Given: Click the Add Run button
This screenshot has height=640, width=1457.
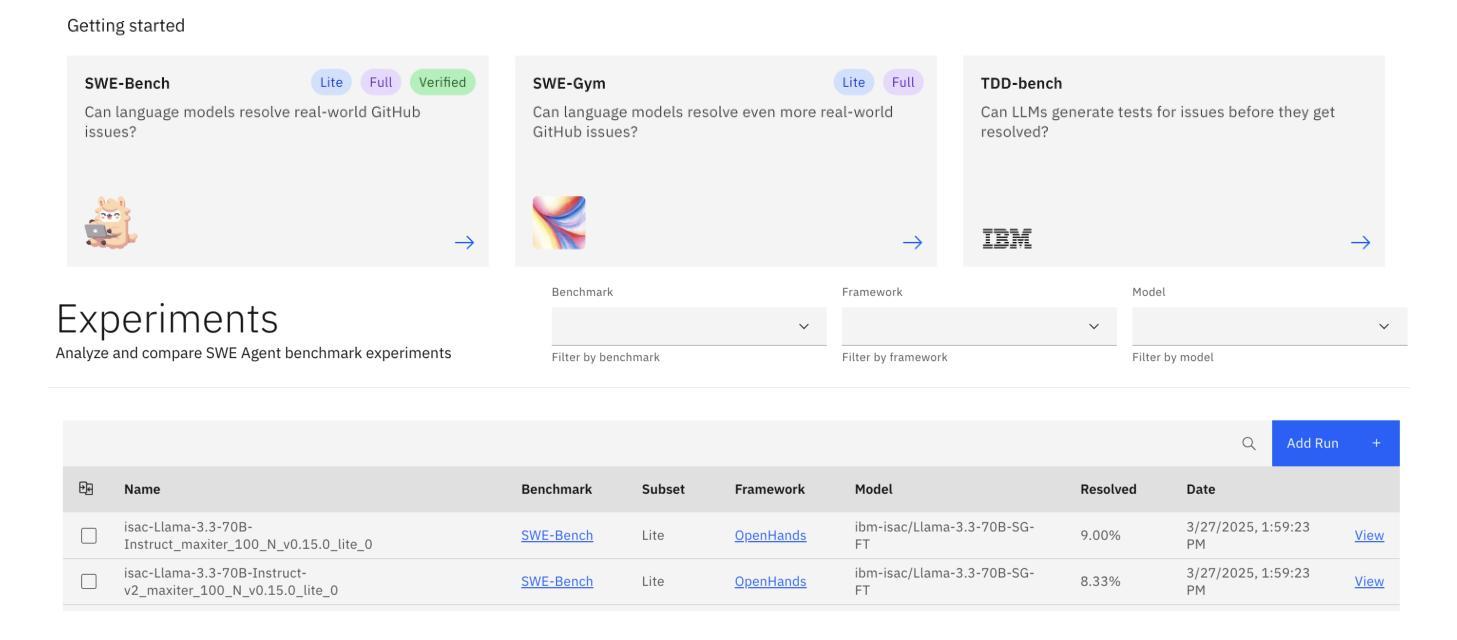Looking at the screenshot, I should (1335, 443).
